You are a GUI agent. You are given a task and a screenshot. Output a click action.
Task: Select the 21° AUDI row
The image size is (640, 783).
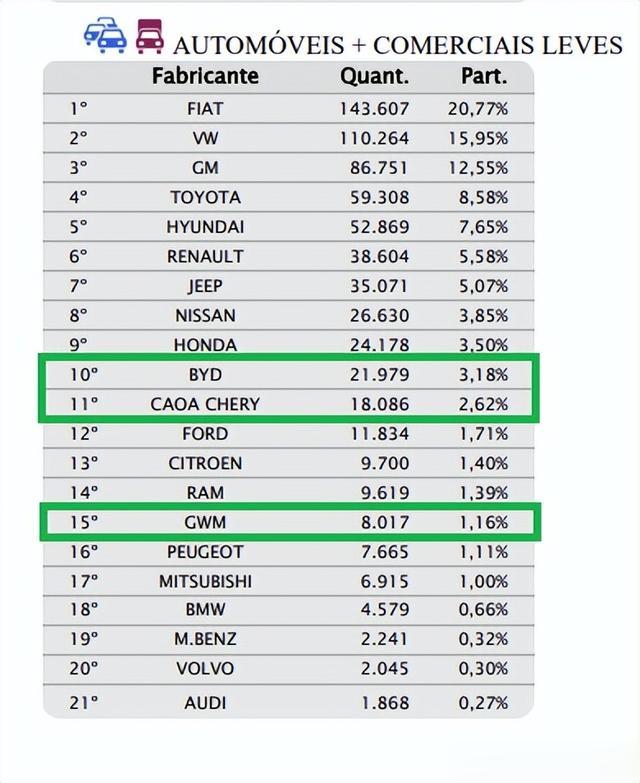coord(205,703)
